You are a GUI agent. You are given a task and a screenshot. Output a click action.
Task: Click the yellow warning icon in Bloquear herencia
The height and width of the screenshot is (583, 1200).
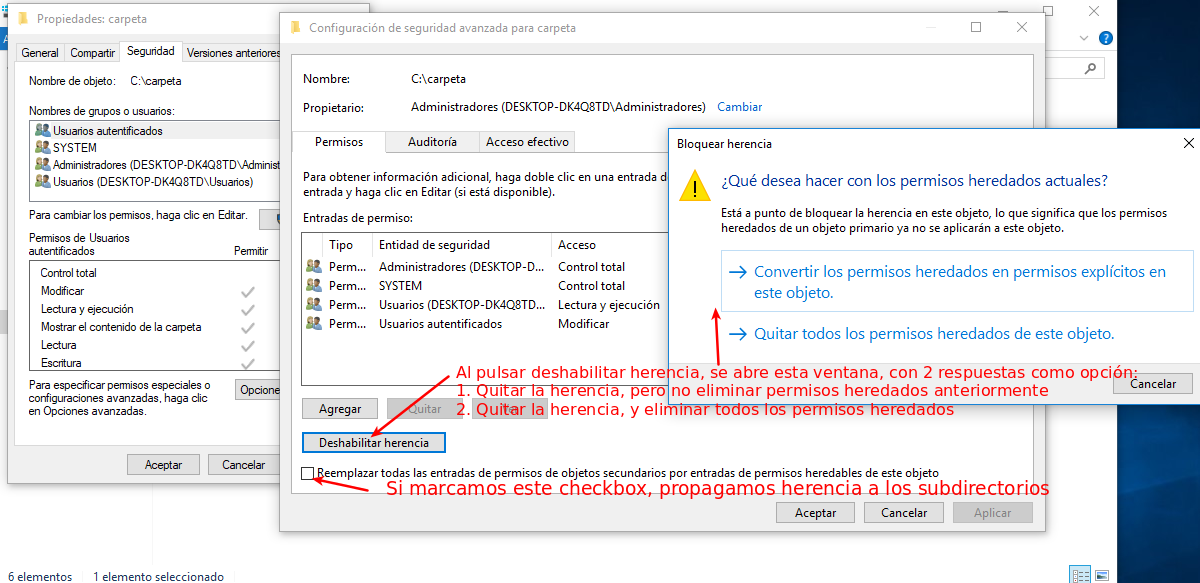694,186
